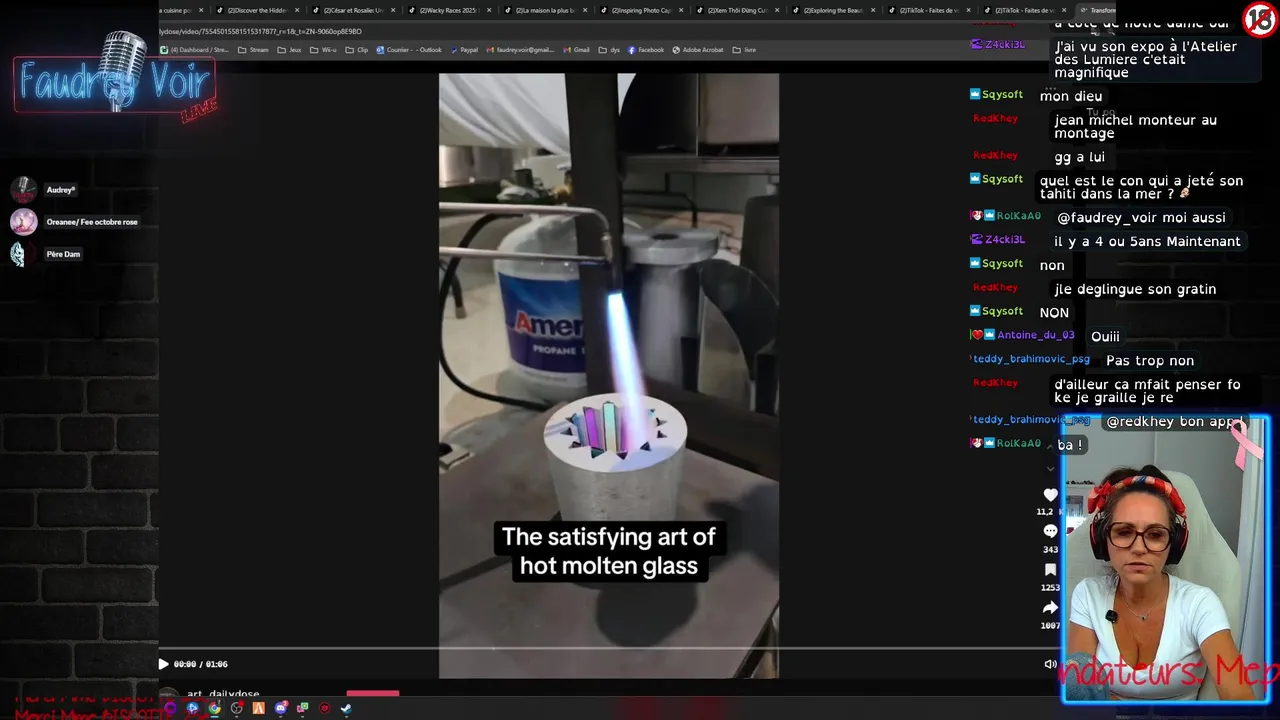Like the video with the heart icon
This screenshot has height=720, width=1280.
click(x=1050, y=495)
